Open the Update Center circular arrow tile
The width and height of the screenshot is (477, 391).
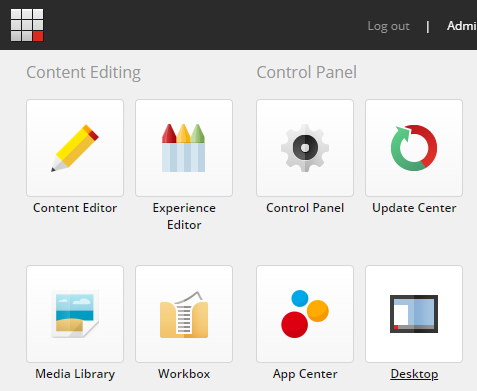pyautogui.click(x=414, y=148)
